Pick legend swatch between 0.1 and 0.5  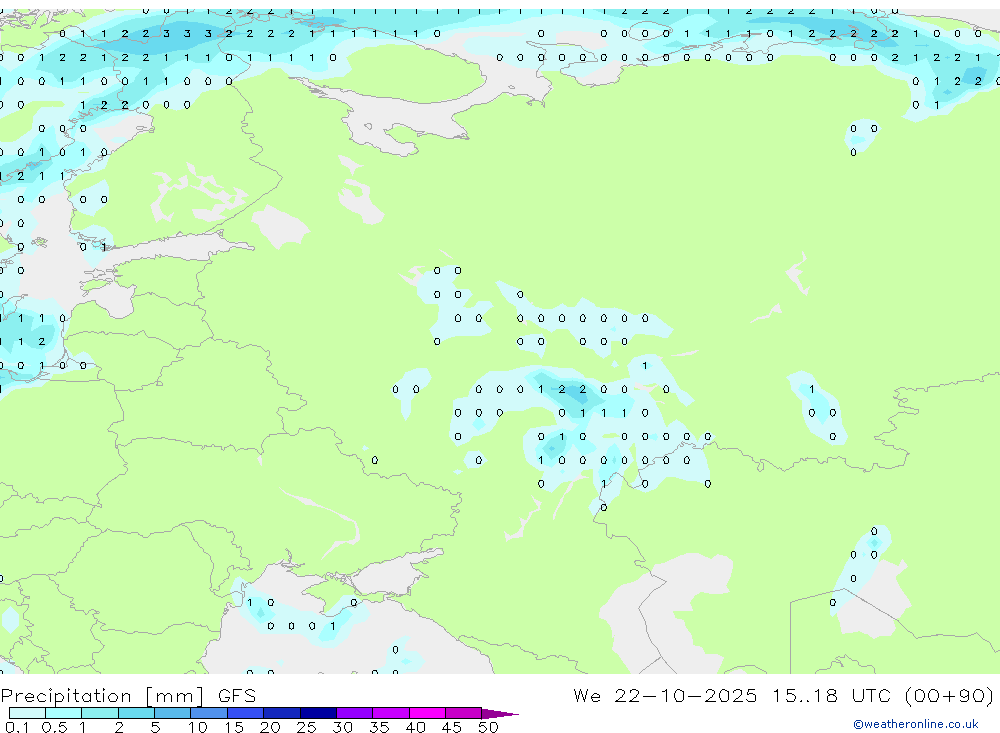pos(27,713)
